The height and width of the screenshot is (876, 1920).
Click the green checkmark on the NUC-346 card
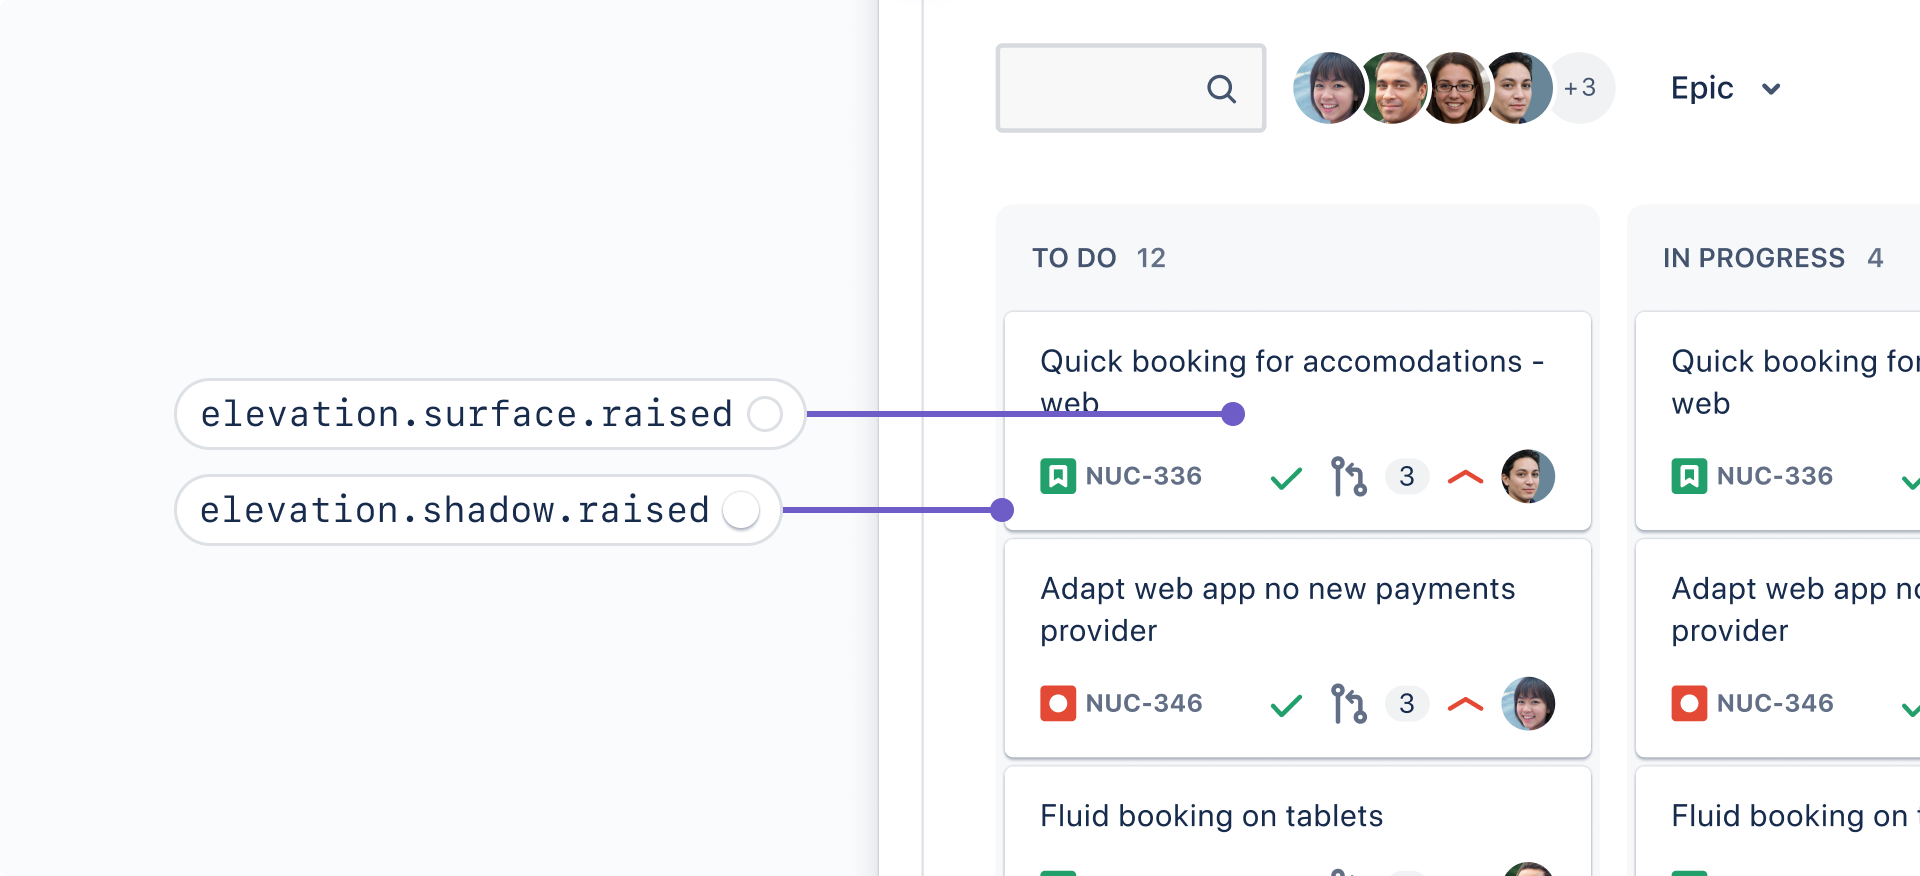tap(1286, 705)
